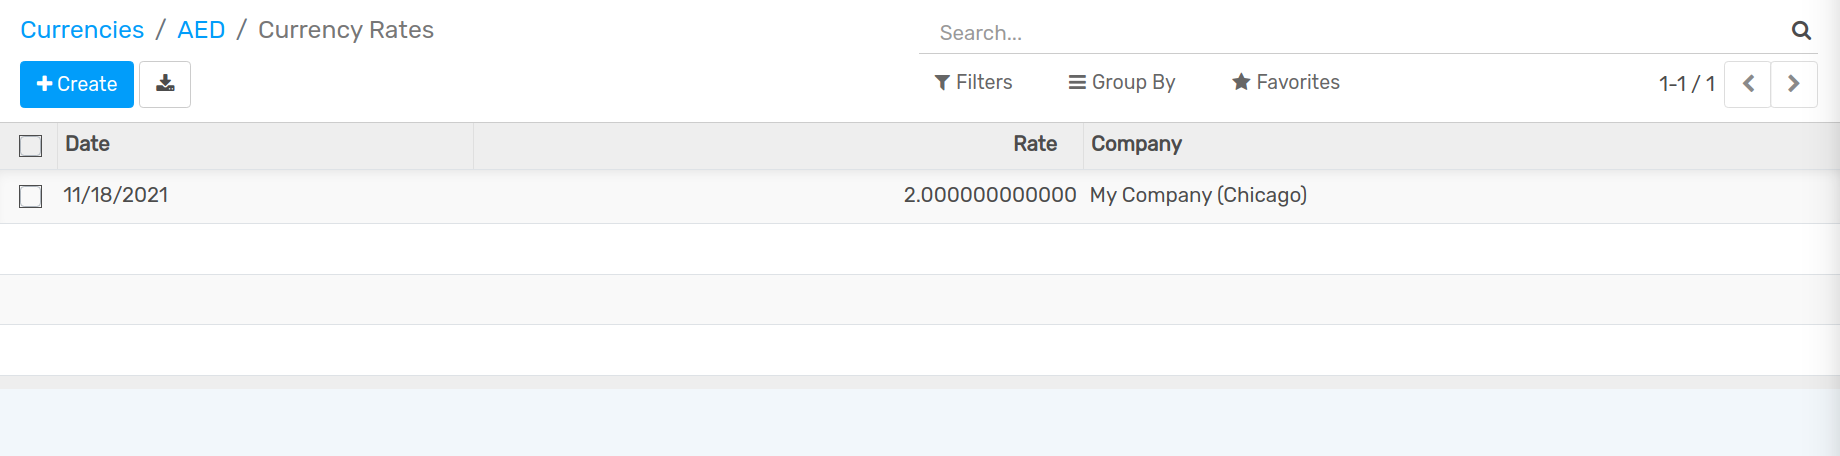Navigate to Currencies breadcrumb
This screenshot has height=456, width=1840.
82,30
